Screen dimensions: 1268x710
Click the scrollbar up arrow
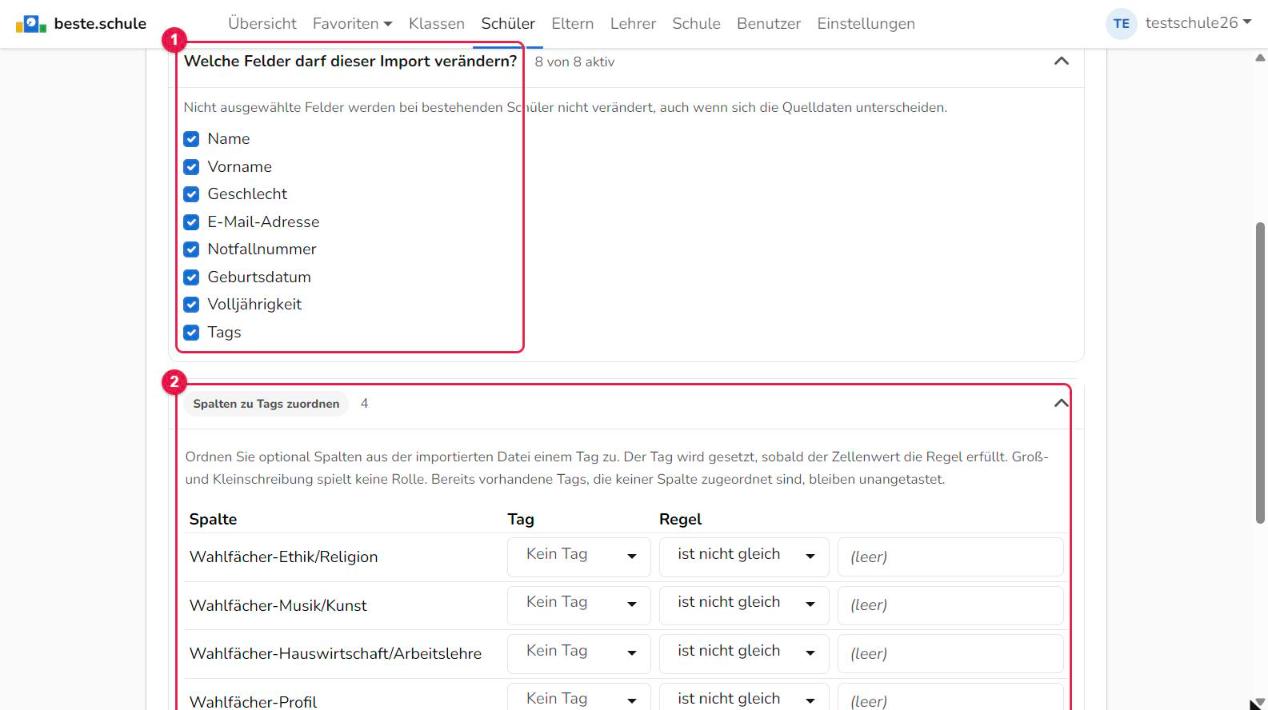click(1259, 58)
